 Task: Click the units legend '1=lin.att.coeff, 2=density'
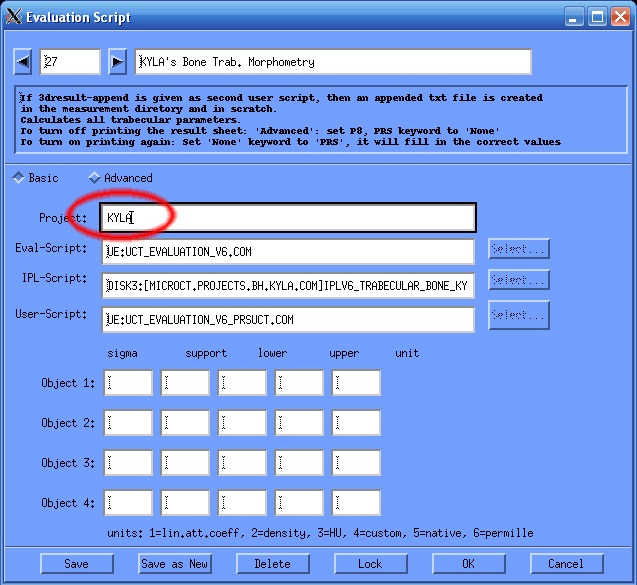click(227, 533)
